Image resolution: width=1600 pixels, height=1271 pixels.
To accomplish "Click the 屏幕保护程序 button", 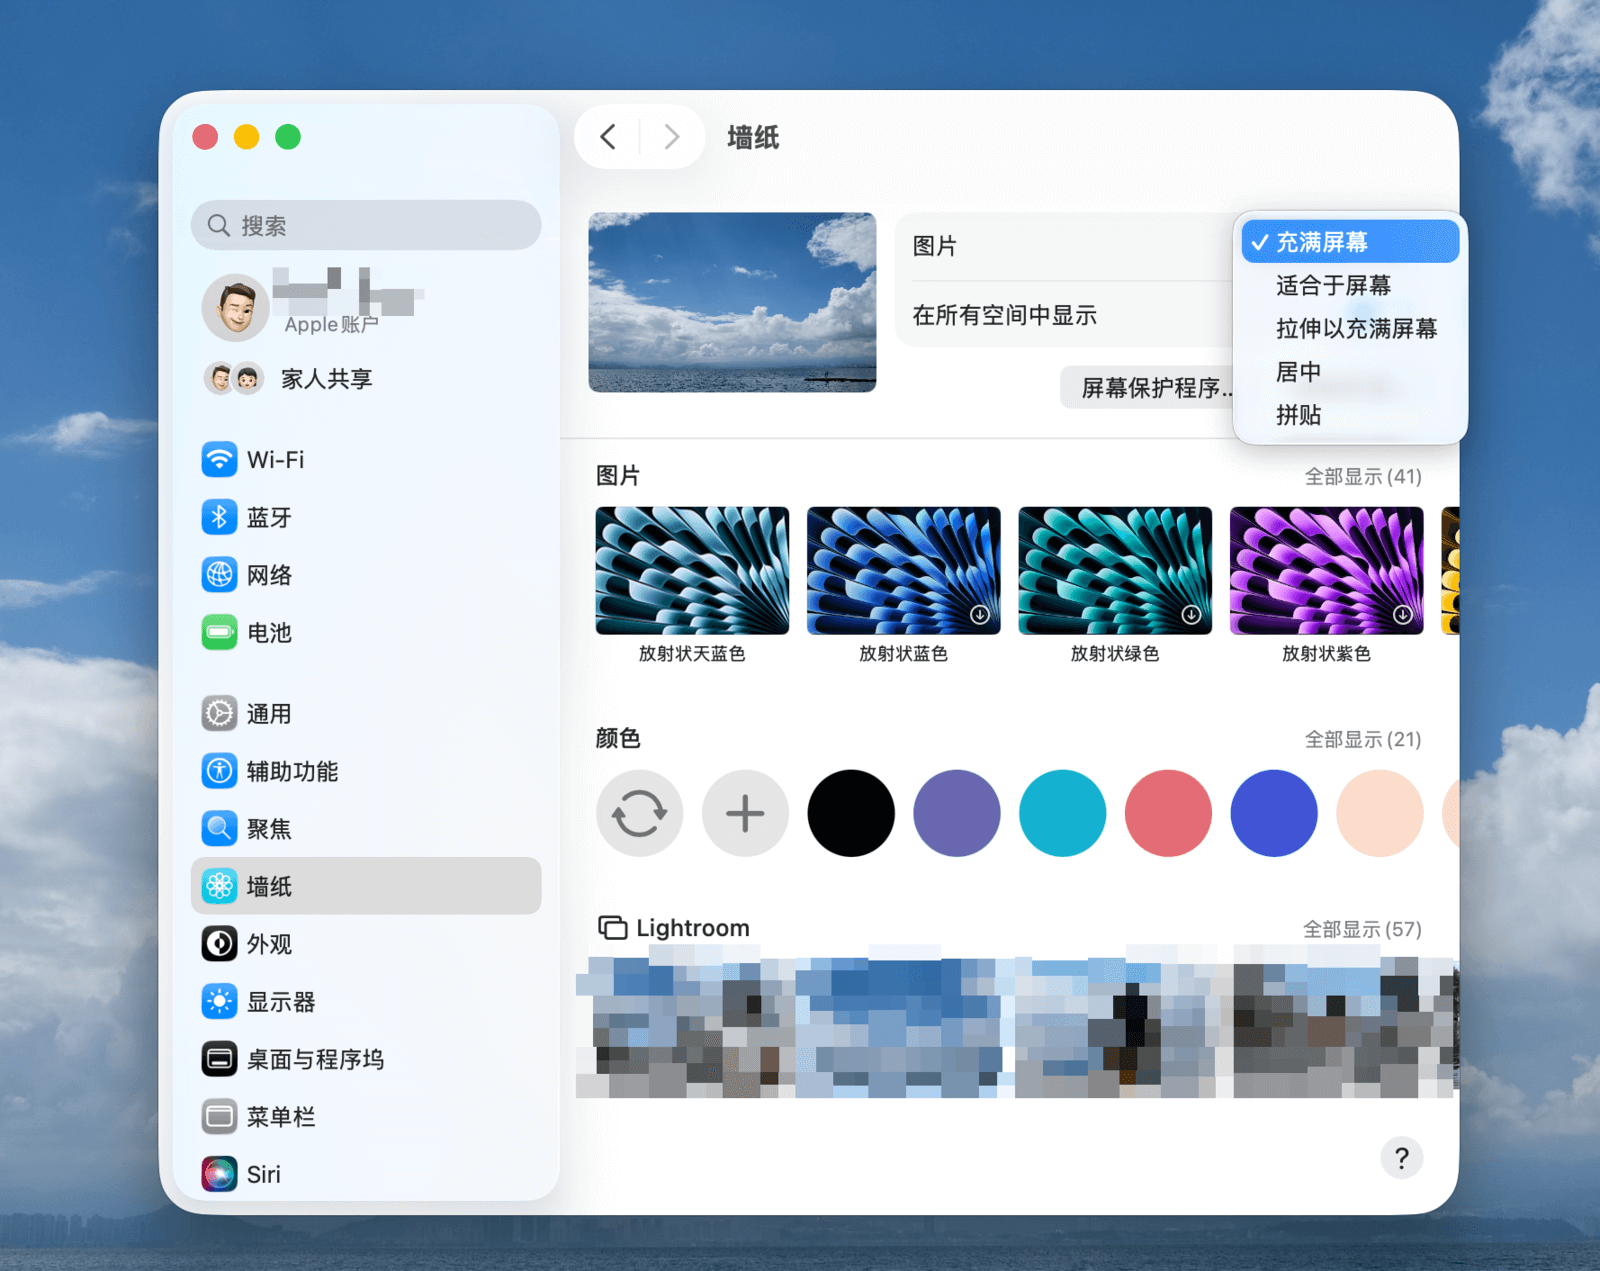I will (x=1150, y=388).
